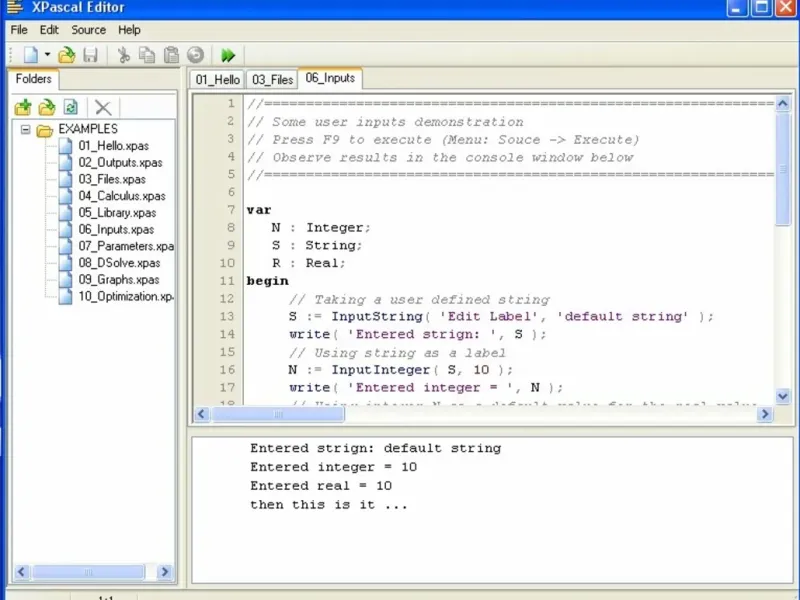
Task: Switch to the 01_Hello tab
Action: [217, 80]
